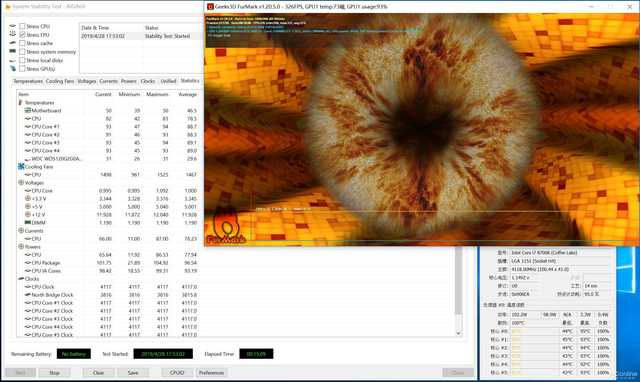This screenshot has height=382, width=640.
Task: Open CPUID from the bottom button
Action: pos(177,373)
